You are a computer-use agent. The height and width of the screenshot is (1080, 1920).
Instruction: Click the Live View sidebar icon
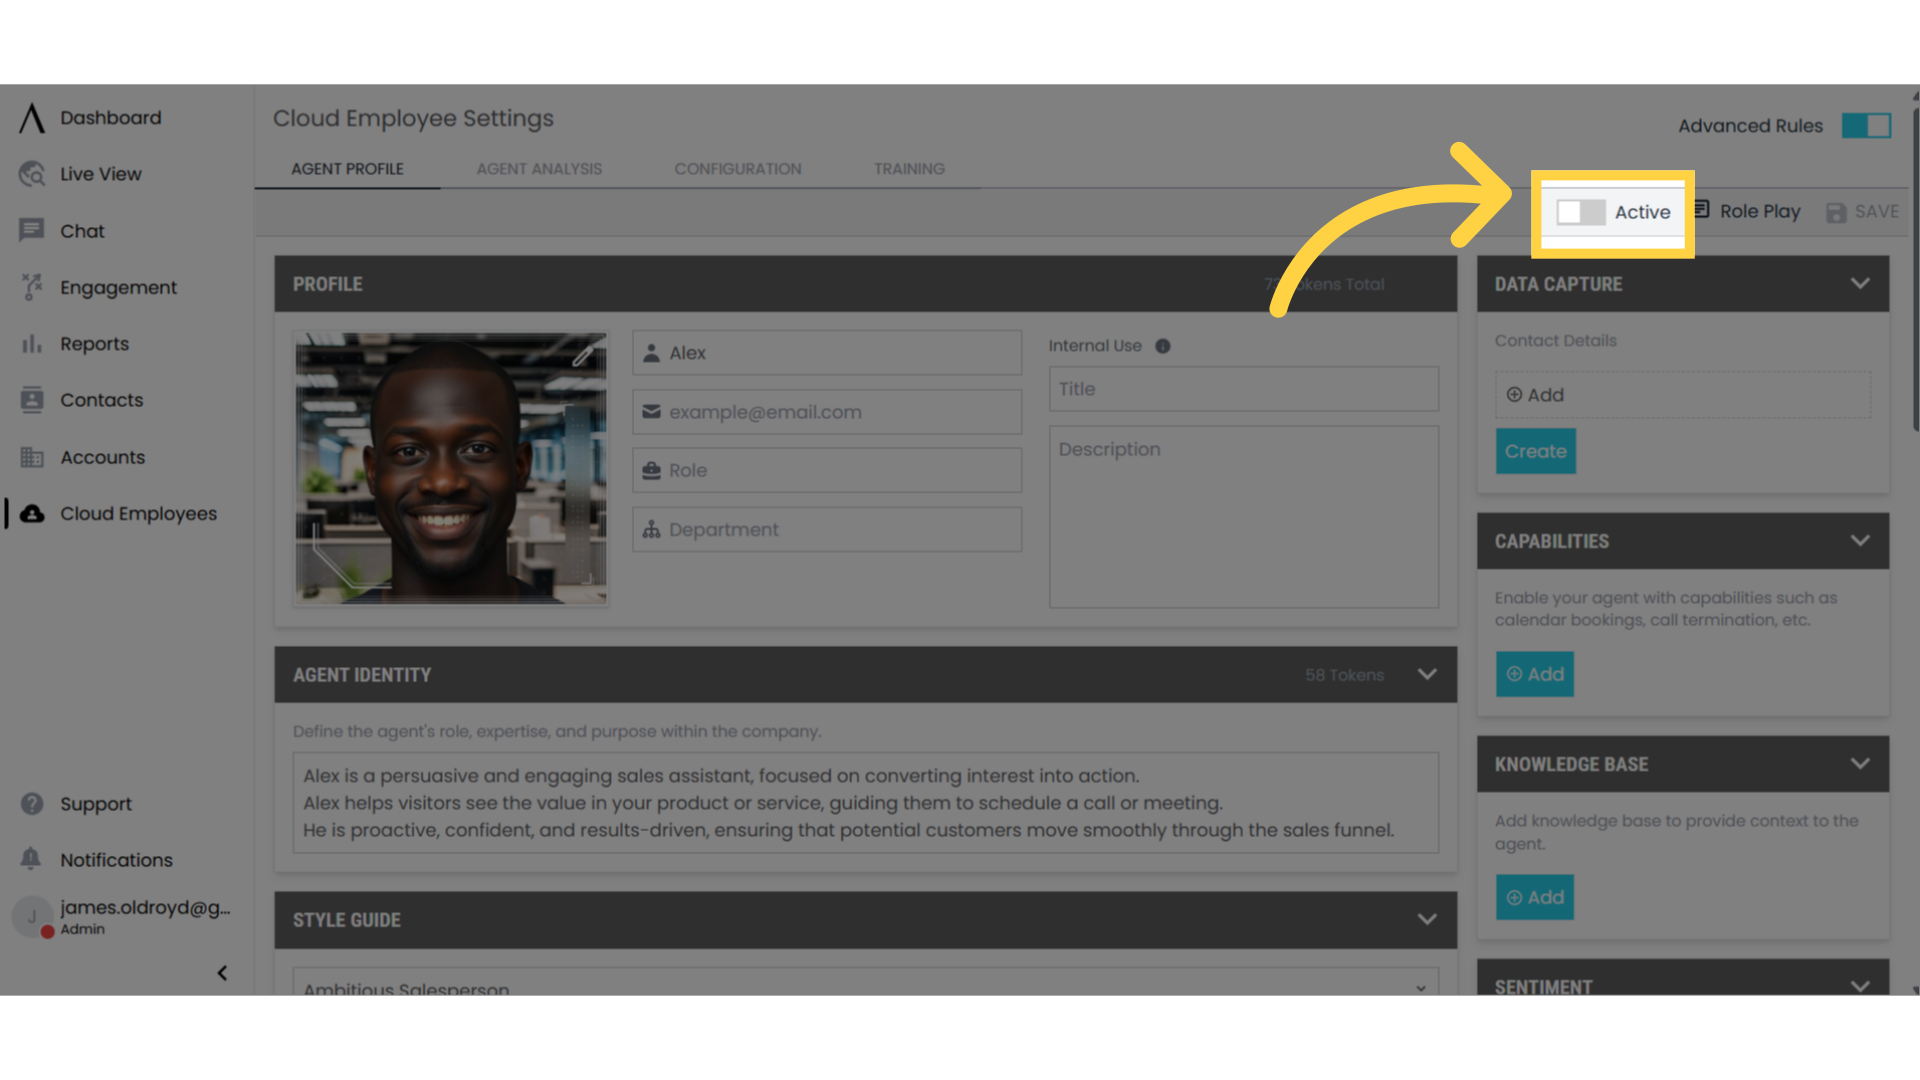(32, 174)
